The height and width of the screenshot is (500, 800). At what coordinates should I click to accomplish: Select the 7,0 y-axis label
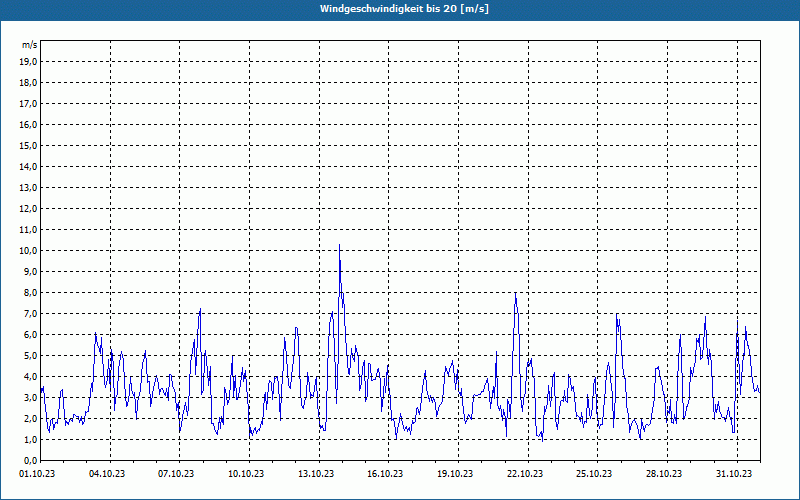[30, 313]
